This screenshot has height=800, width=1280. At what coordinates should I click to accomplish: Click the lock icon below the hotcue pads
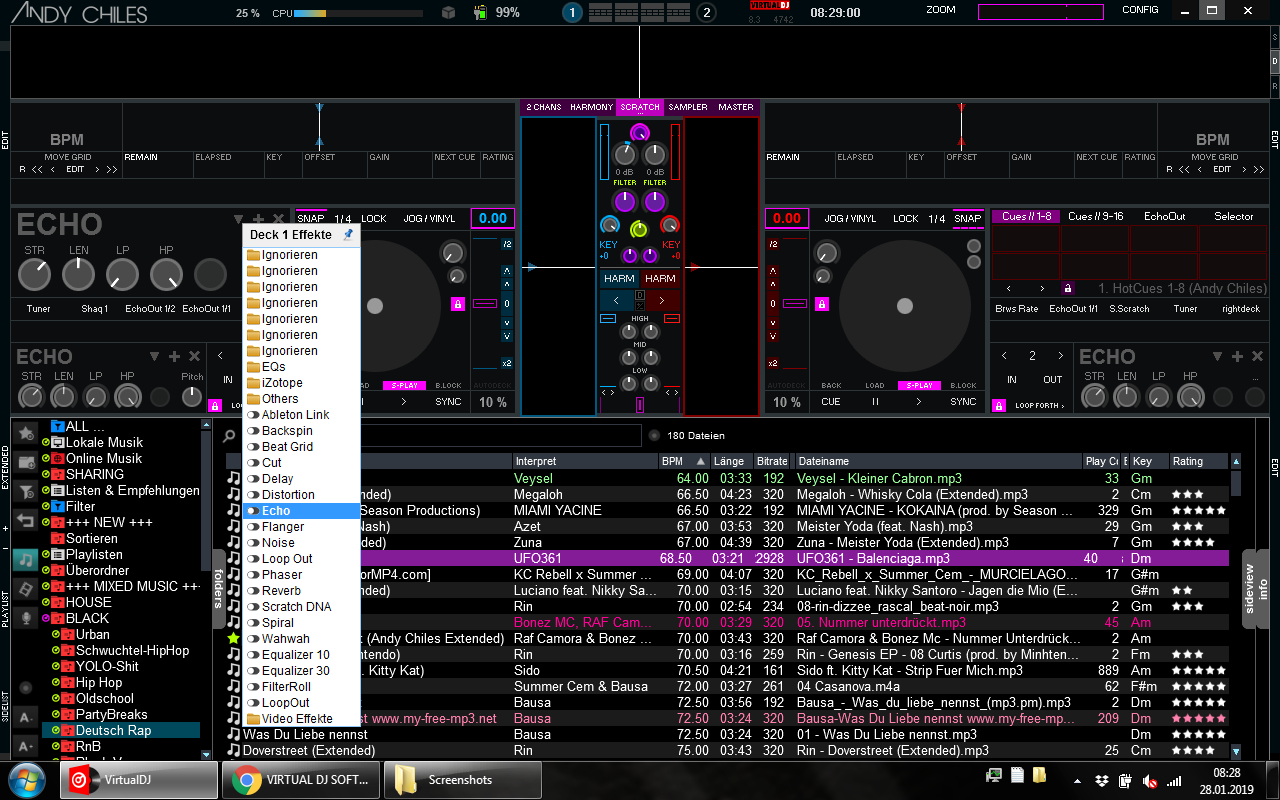(1068, 288)
